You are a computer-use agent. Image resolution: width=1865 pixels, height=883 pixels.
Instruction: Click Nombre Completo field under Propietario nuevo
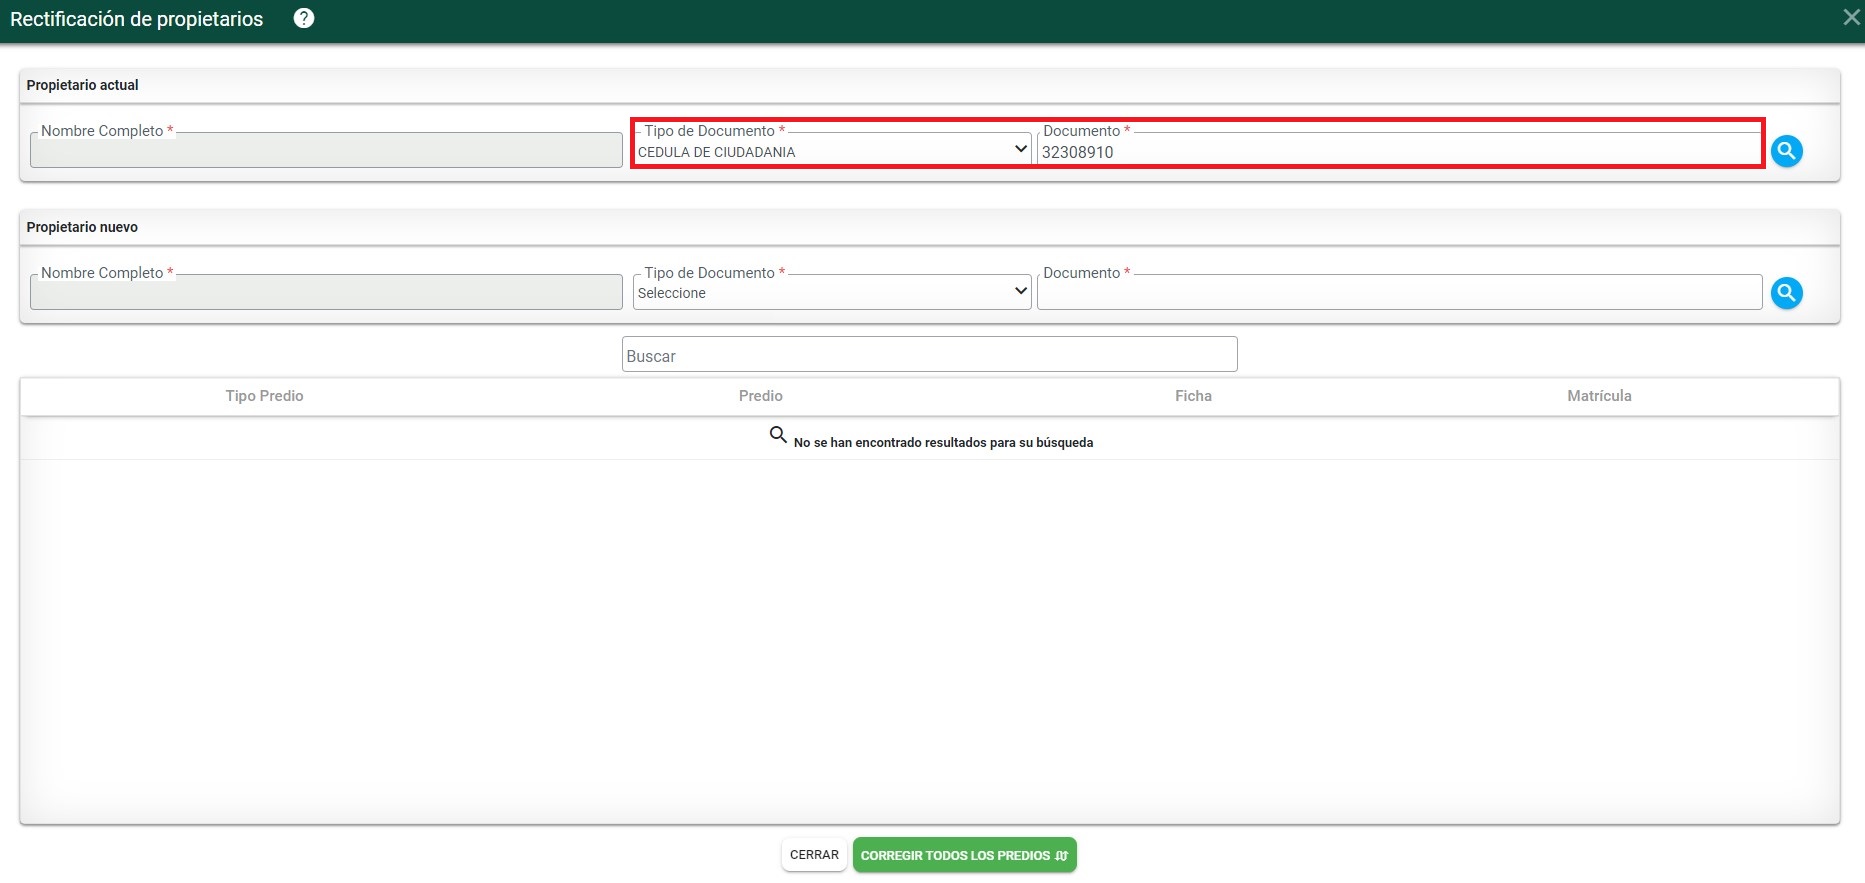click(x=326, y=293)
